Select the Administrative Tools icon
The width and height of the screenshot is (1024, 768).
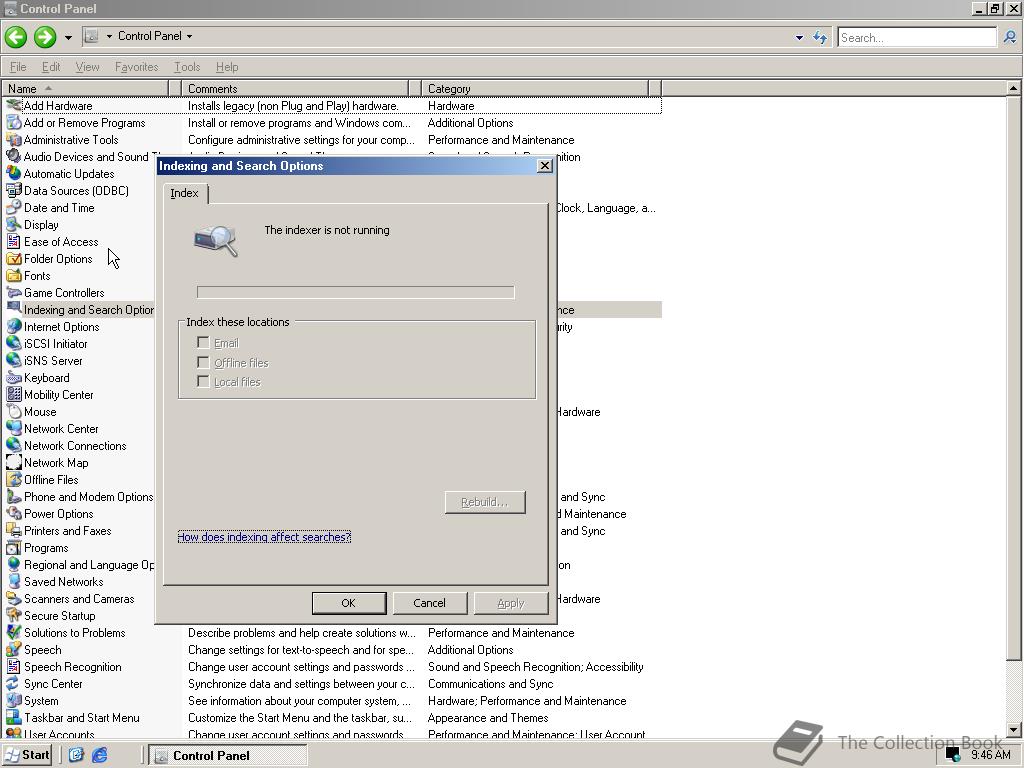click(x=13, y=139)
